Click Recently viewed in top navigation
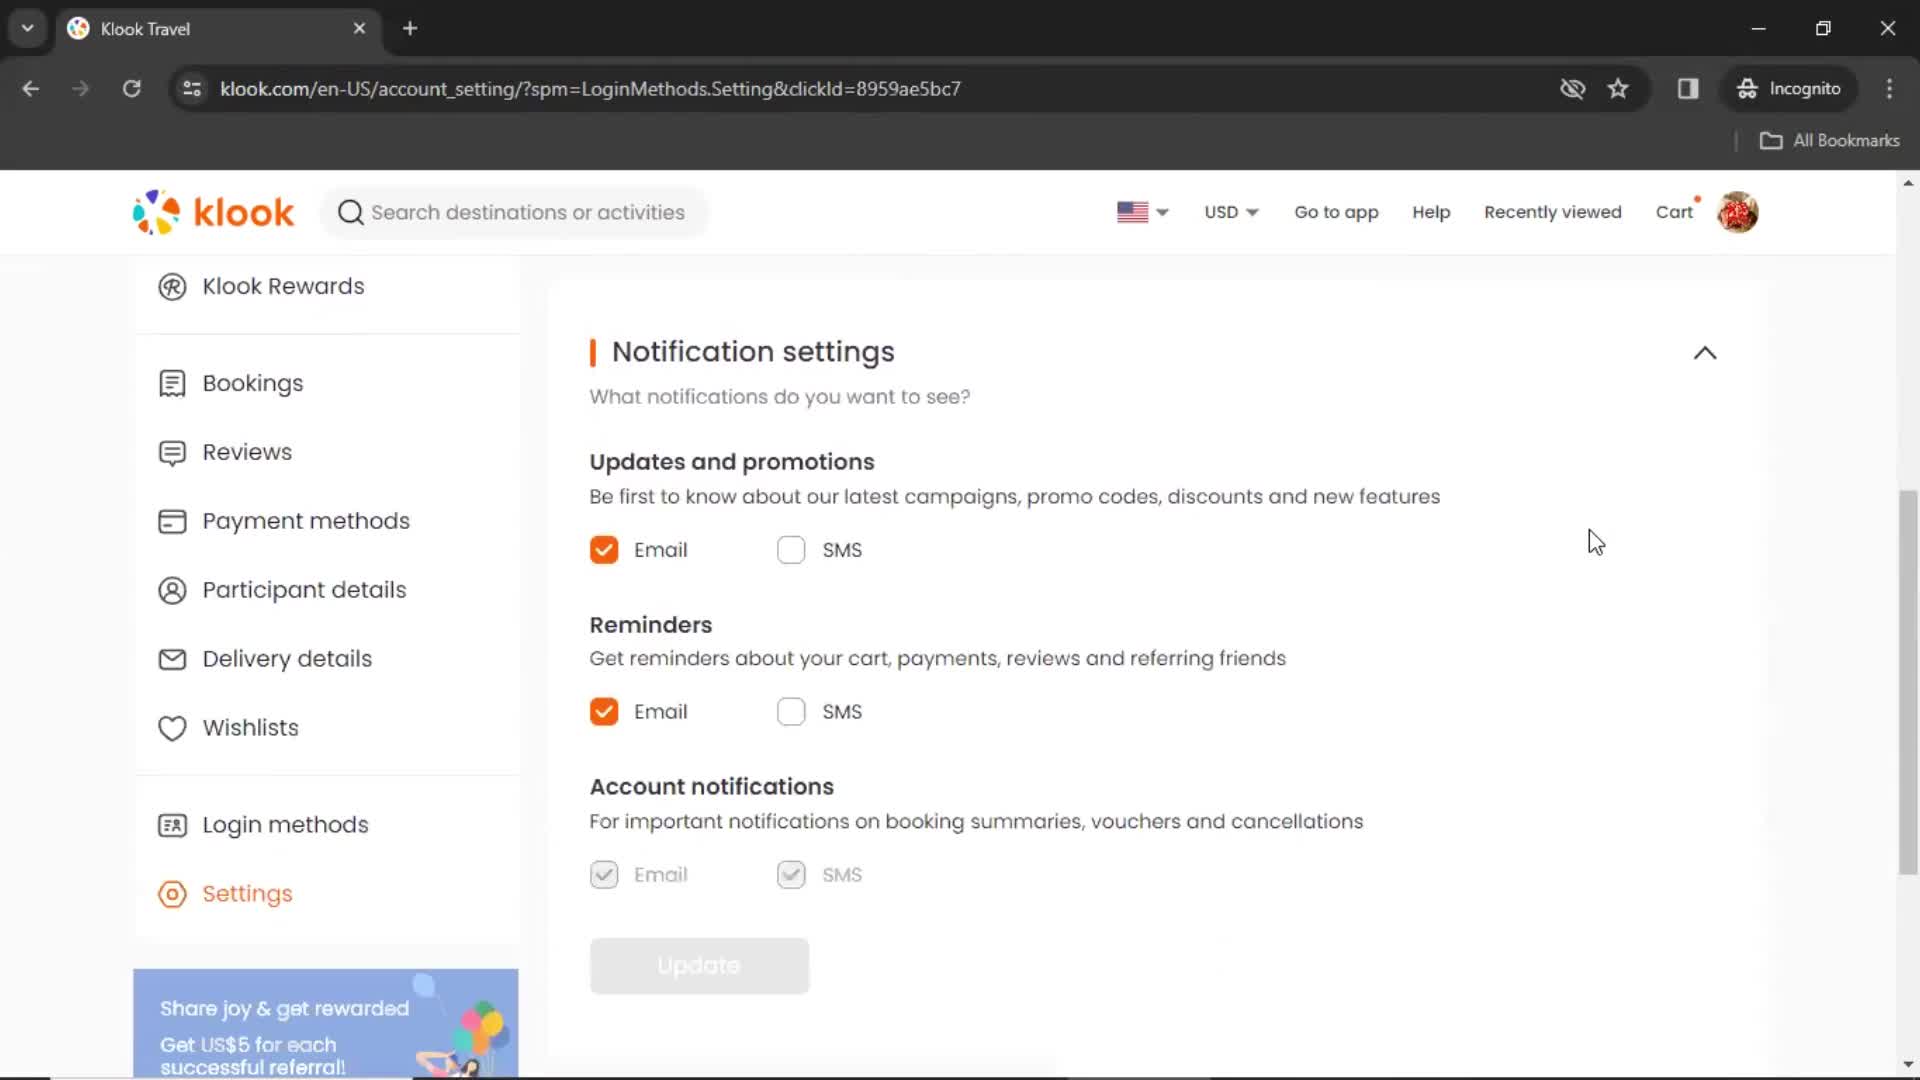 [x=1552, y=212]
